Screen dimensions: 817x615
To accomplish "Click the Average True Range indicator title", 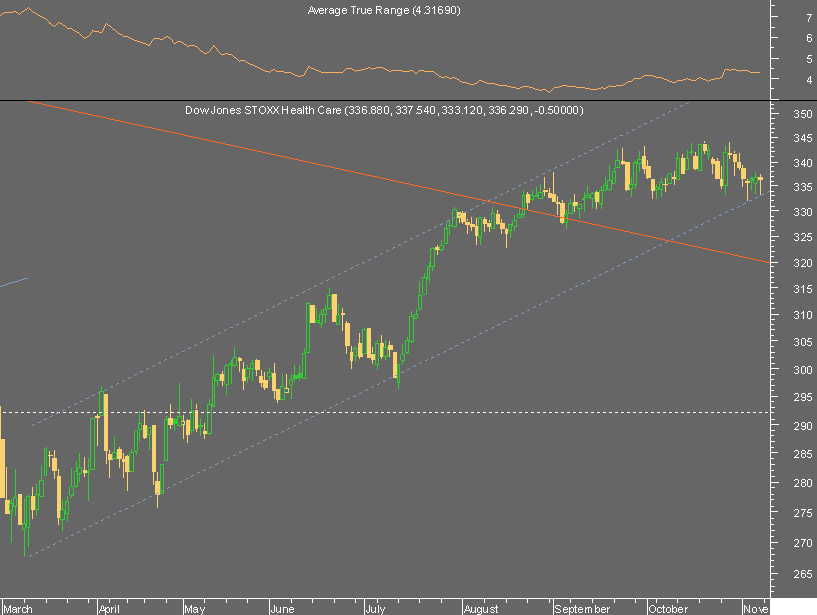I will click(x=384, y=10).
